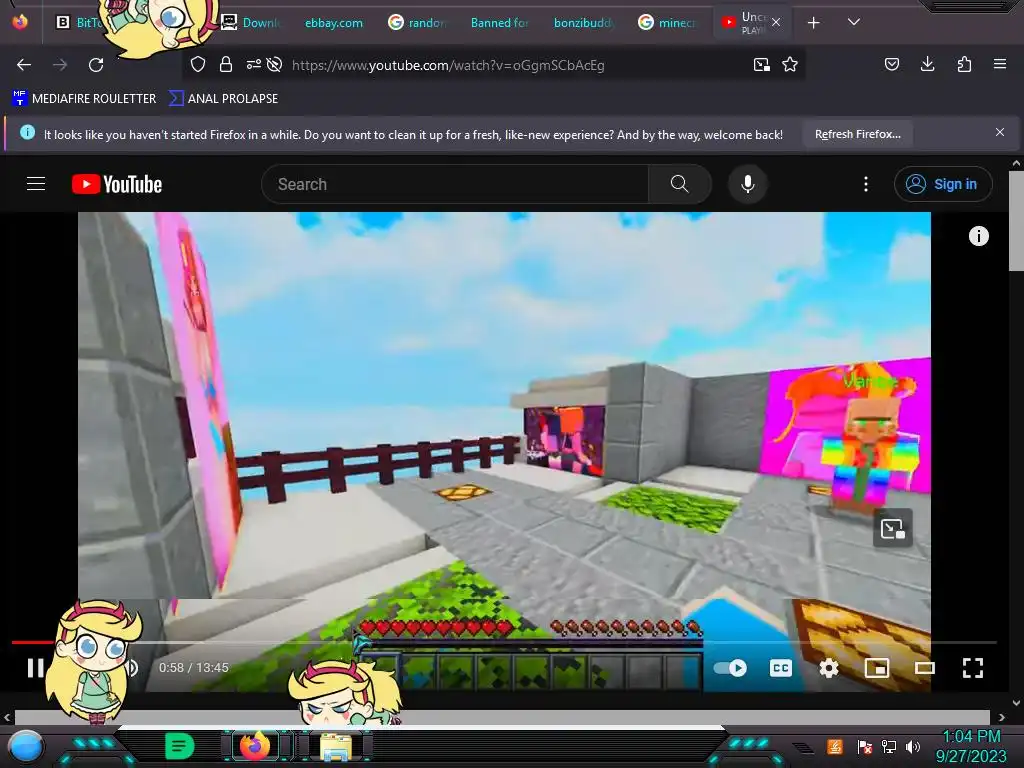Click the Sign in button
This screenshot has width=1024, height=768.
tap(943, 184)
